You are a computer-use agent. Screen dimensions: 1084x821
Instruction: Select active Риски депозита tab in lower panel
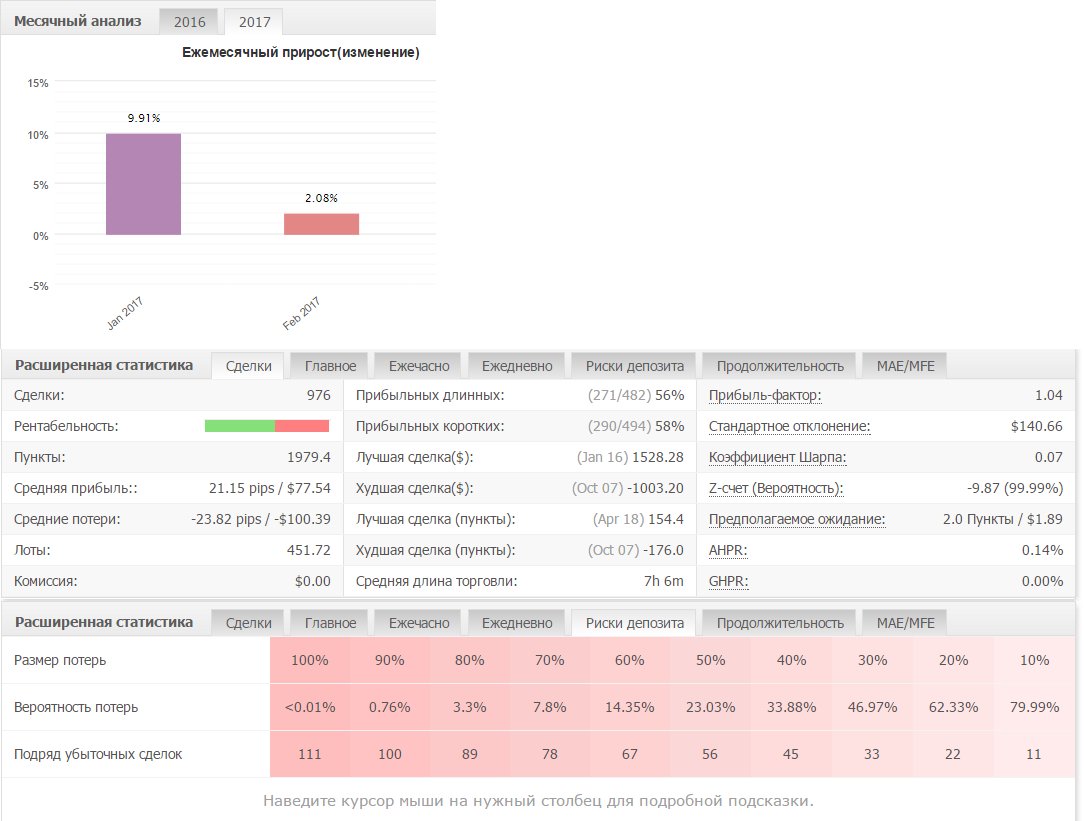pyautogui.click(x=635, y=623)
